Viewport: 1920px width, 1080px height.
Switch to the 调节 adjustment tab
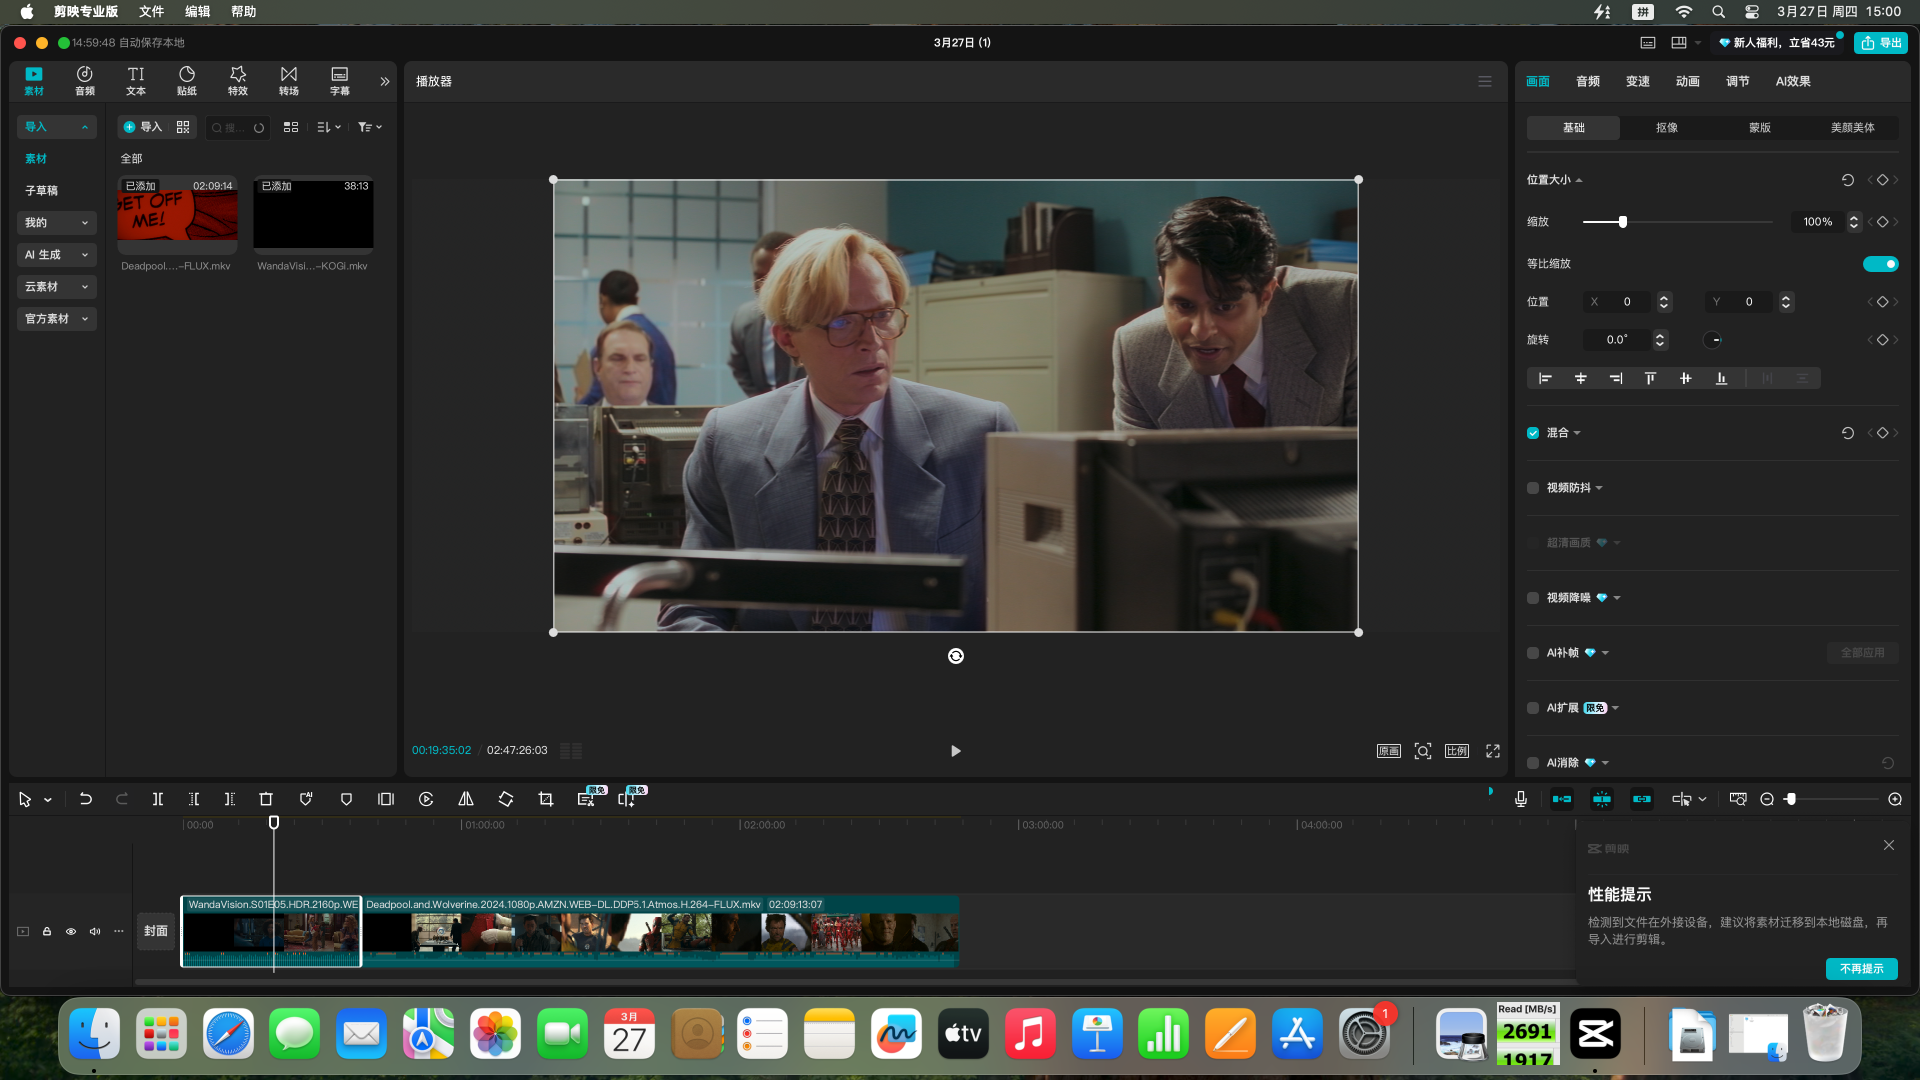[1738, 81]
